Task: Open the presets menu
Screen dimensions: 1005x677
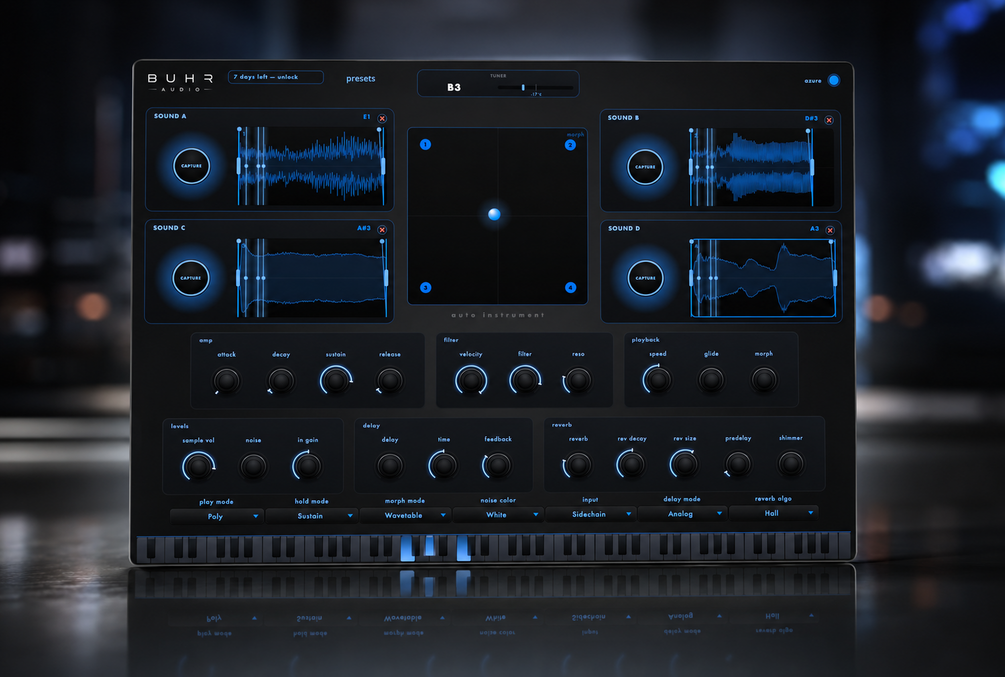Action: click(361, 79)
